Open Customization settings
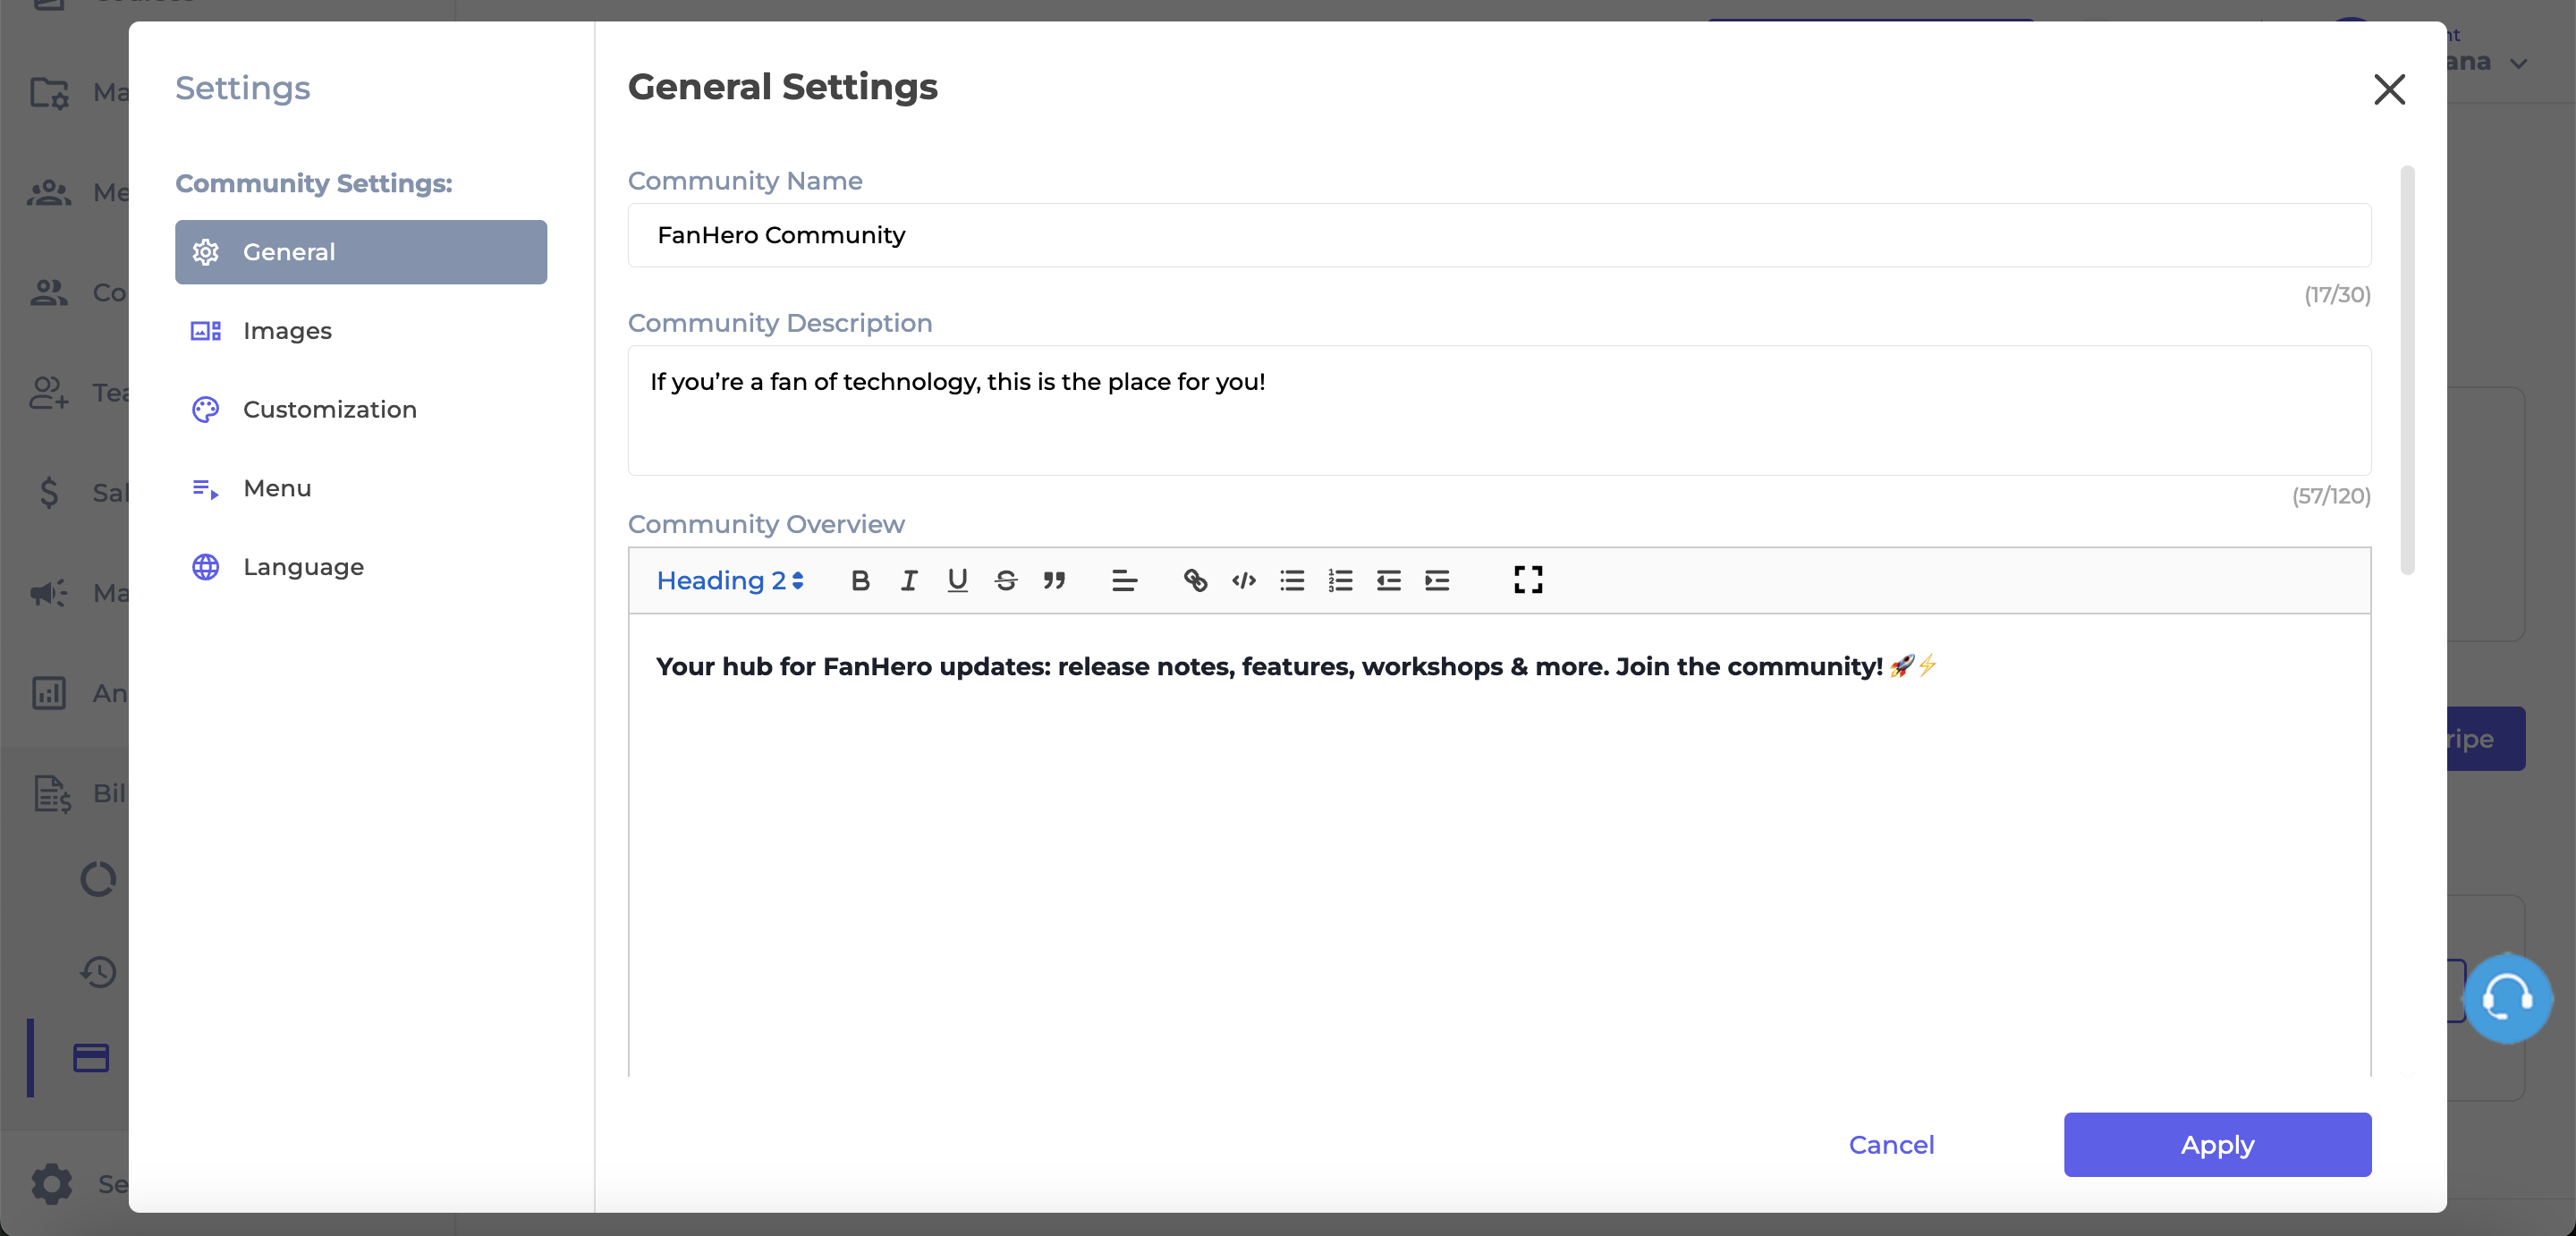Viewport: 2576px width, 1236px height. click(x=361, y=409)
